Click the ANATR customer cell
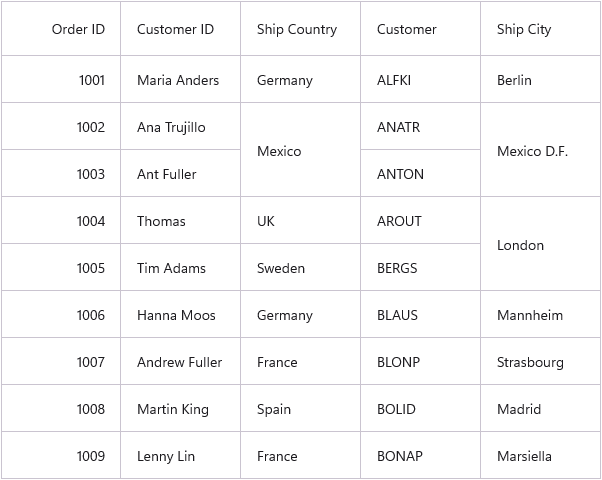 (x=420, y=126)
